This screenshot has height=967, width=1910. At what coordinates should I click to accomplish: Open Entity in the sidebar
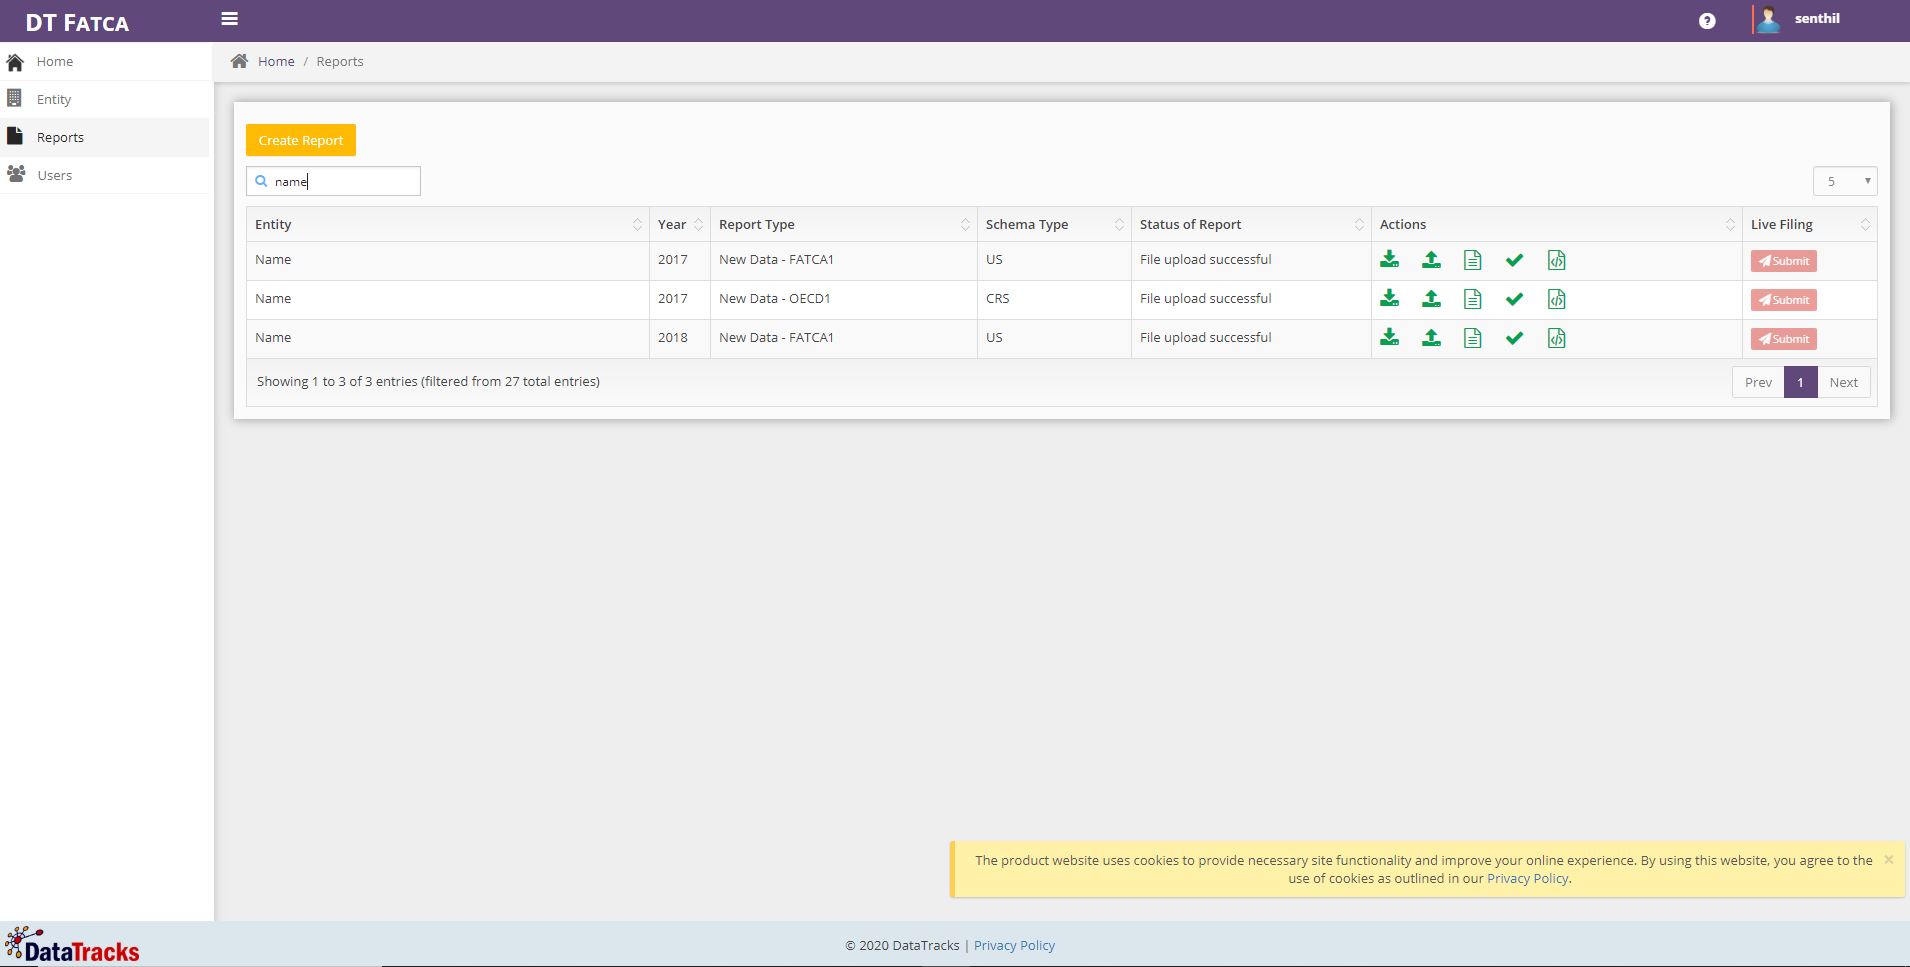click(x=105, y=99)
